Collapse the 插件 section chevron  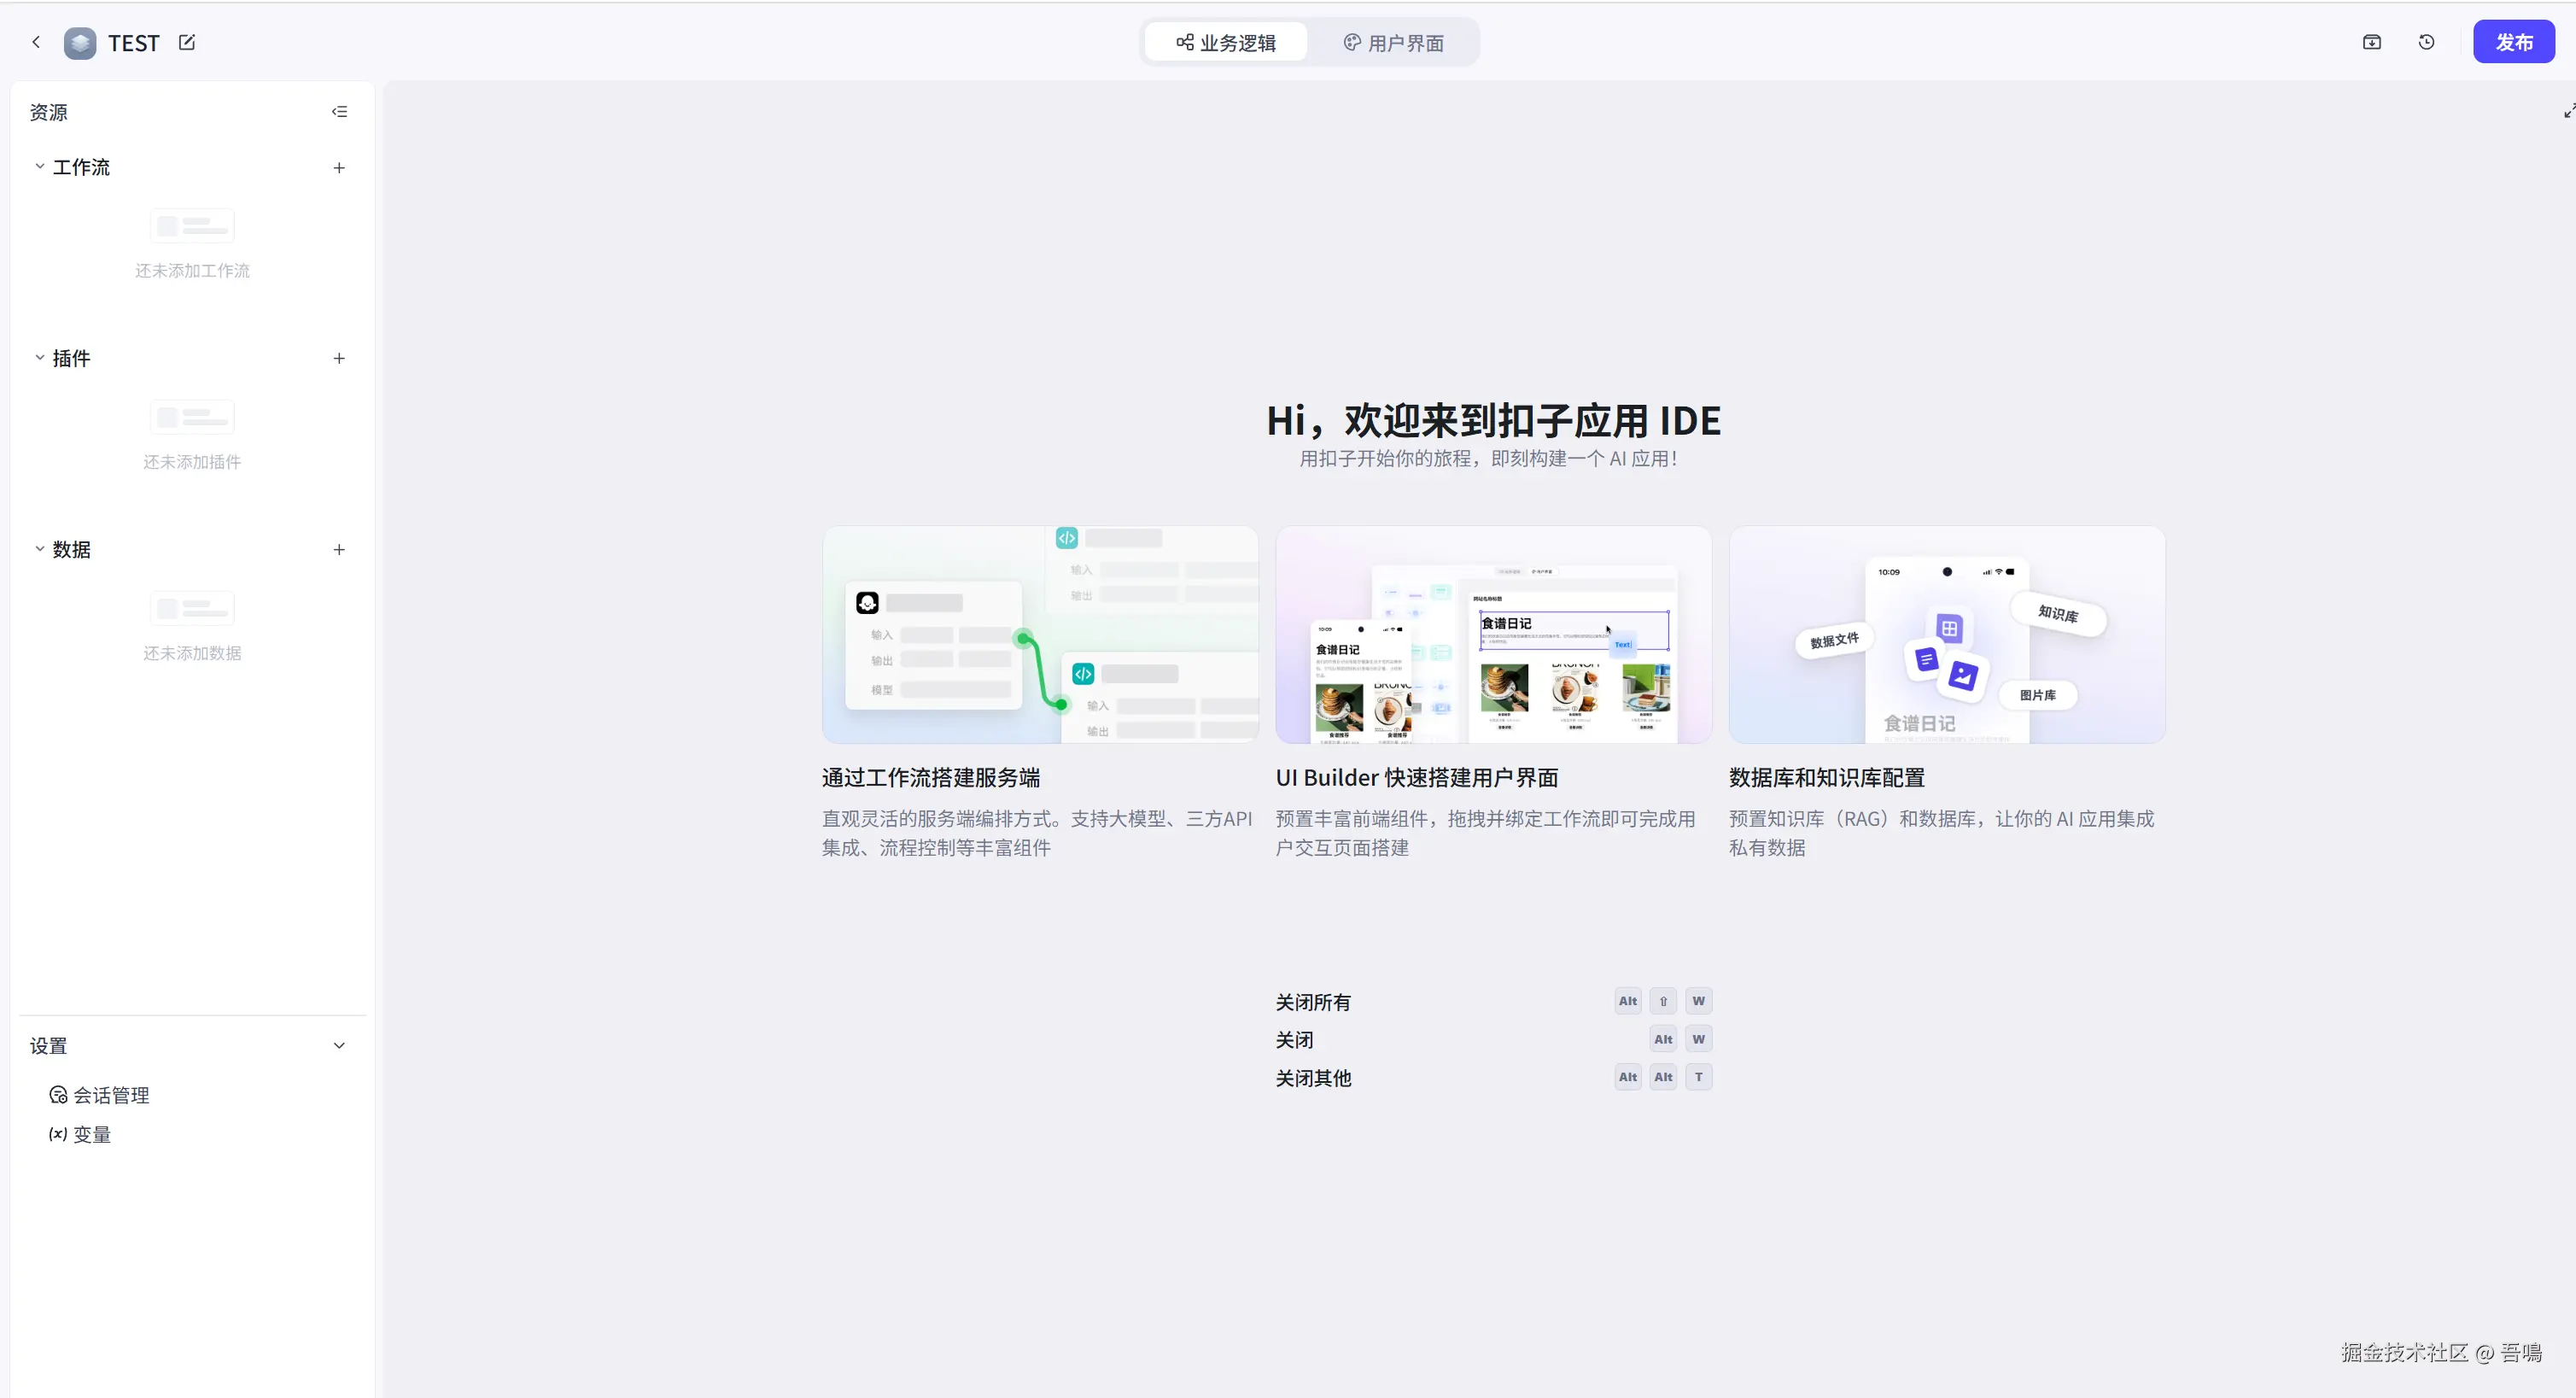click(40, 358)
